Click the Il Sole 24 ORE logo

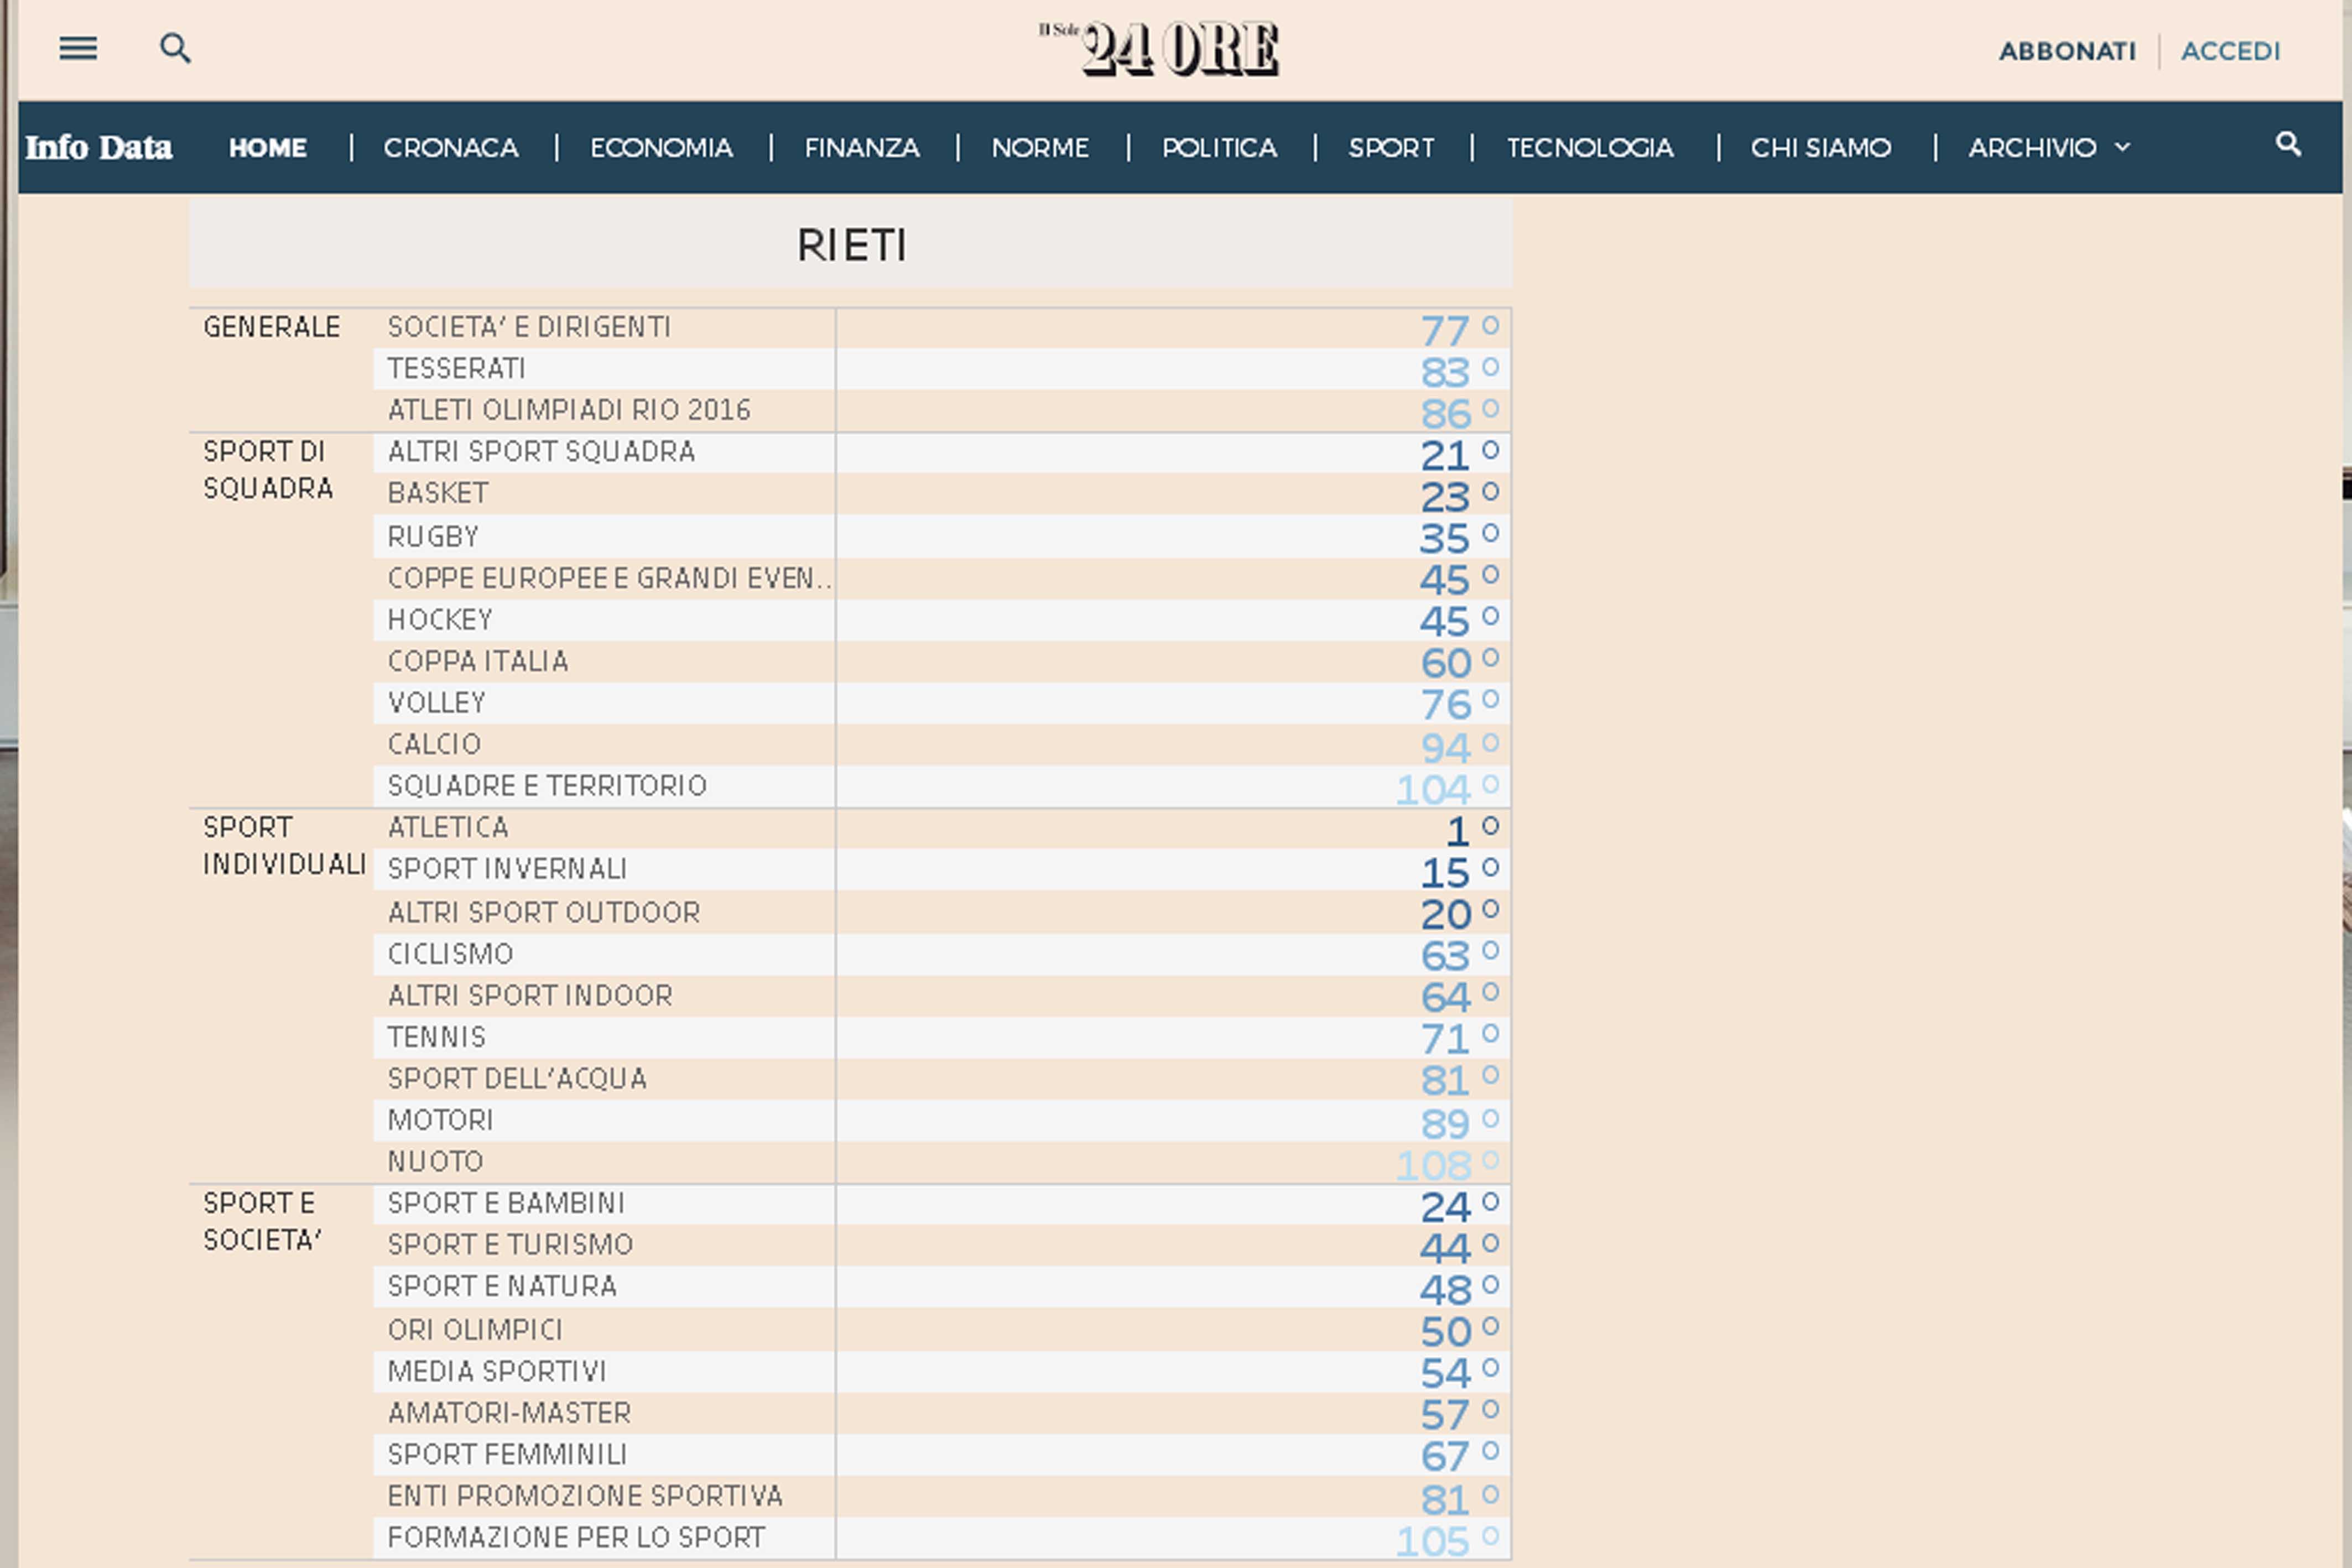coord(1160,49)
